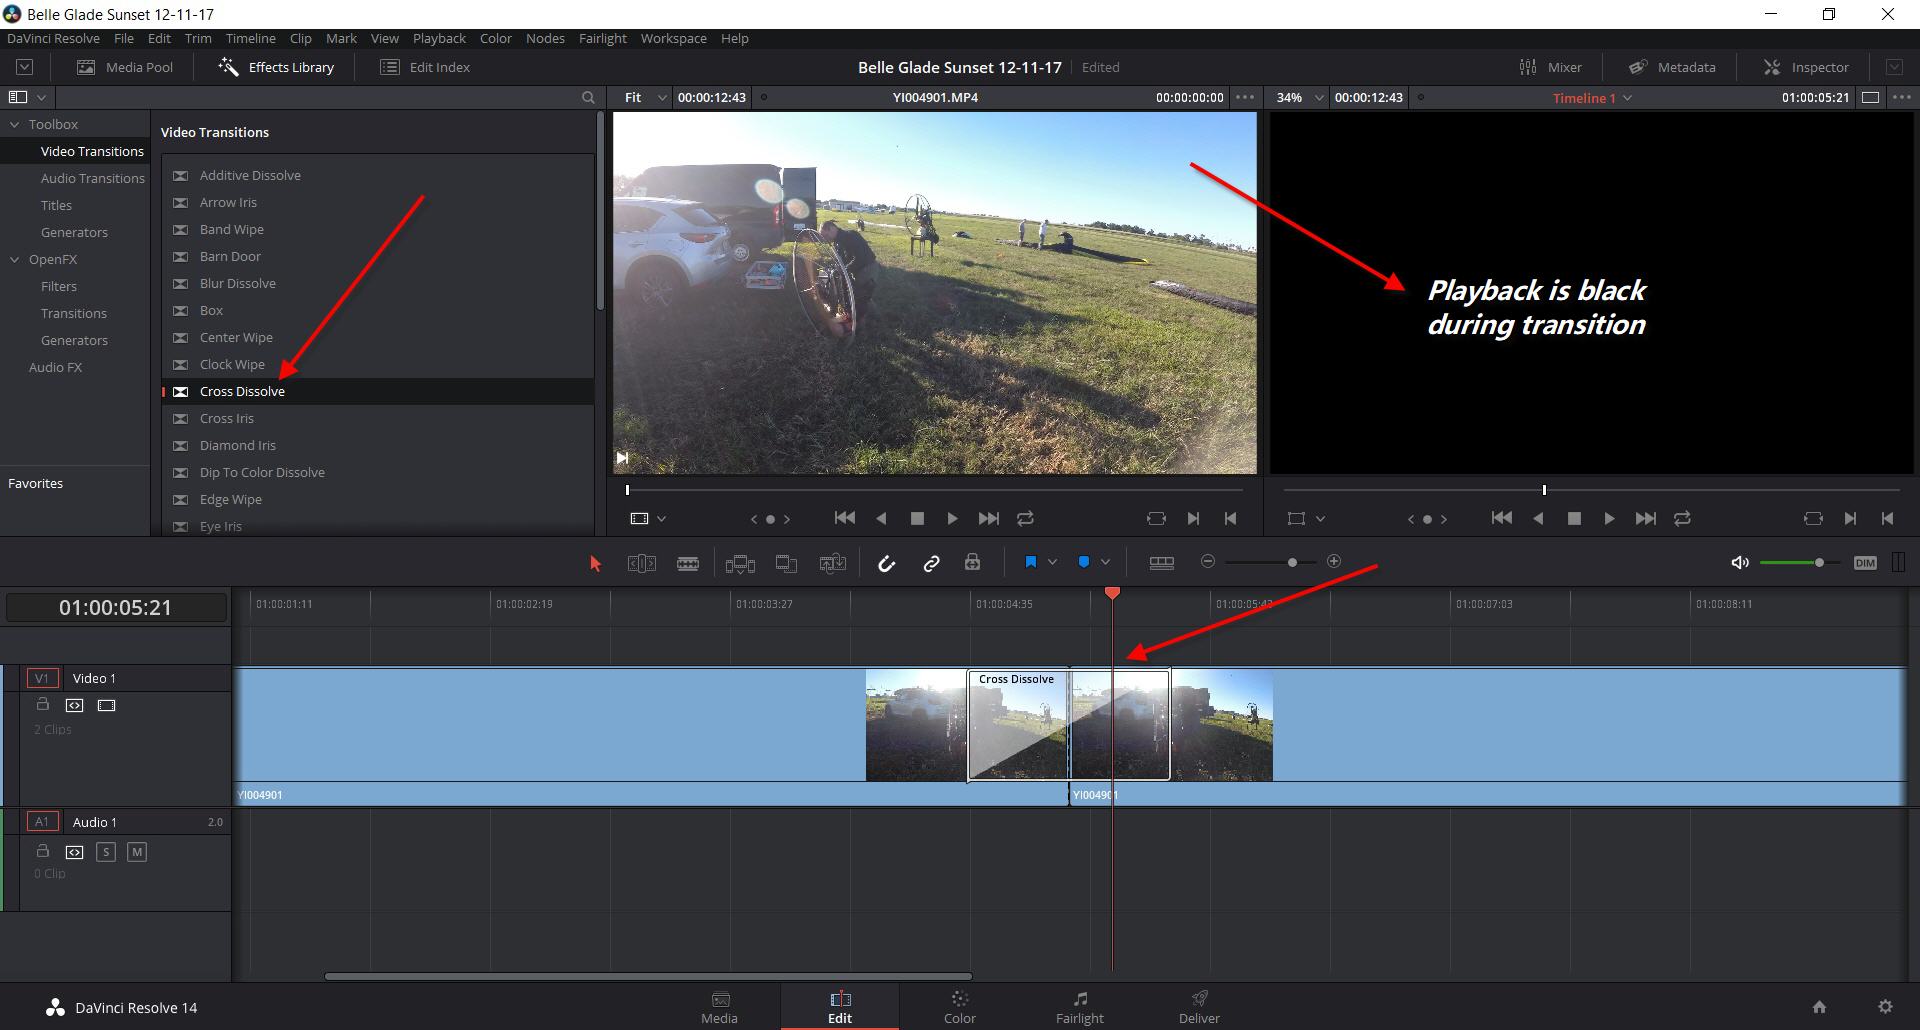Toggle linked selection chain icon
This screenshot has height=1030, width=1920.
(x=931, y=563)
